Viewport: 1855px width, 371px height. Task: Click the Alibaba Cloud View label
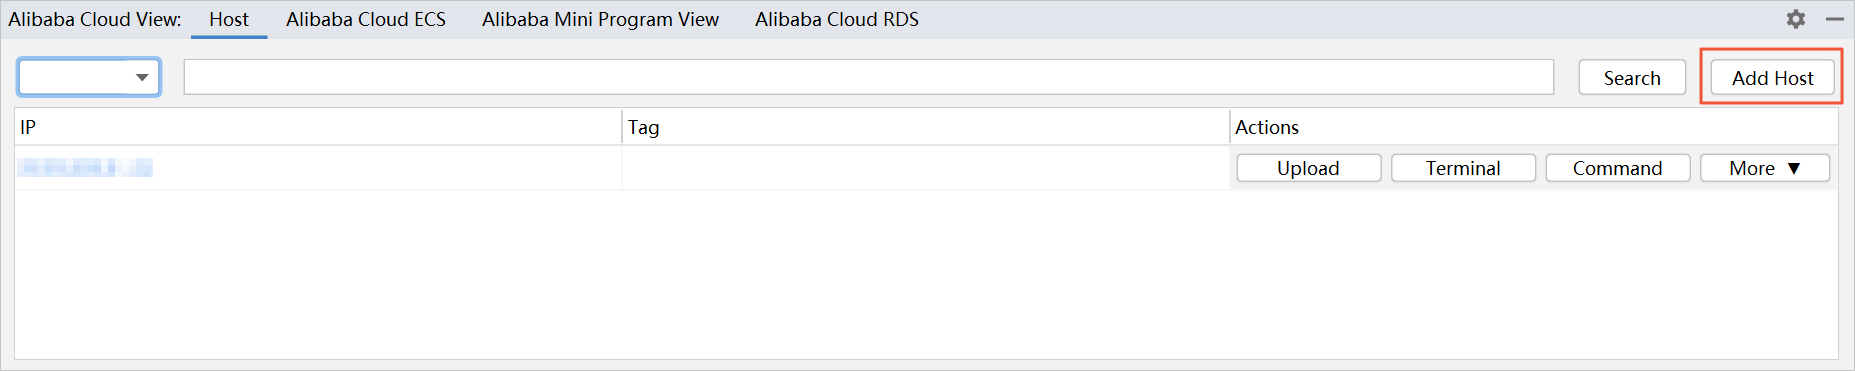[95, 19]
